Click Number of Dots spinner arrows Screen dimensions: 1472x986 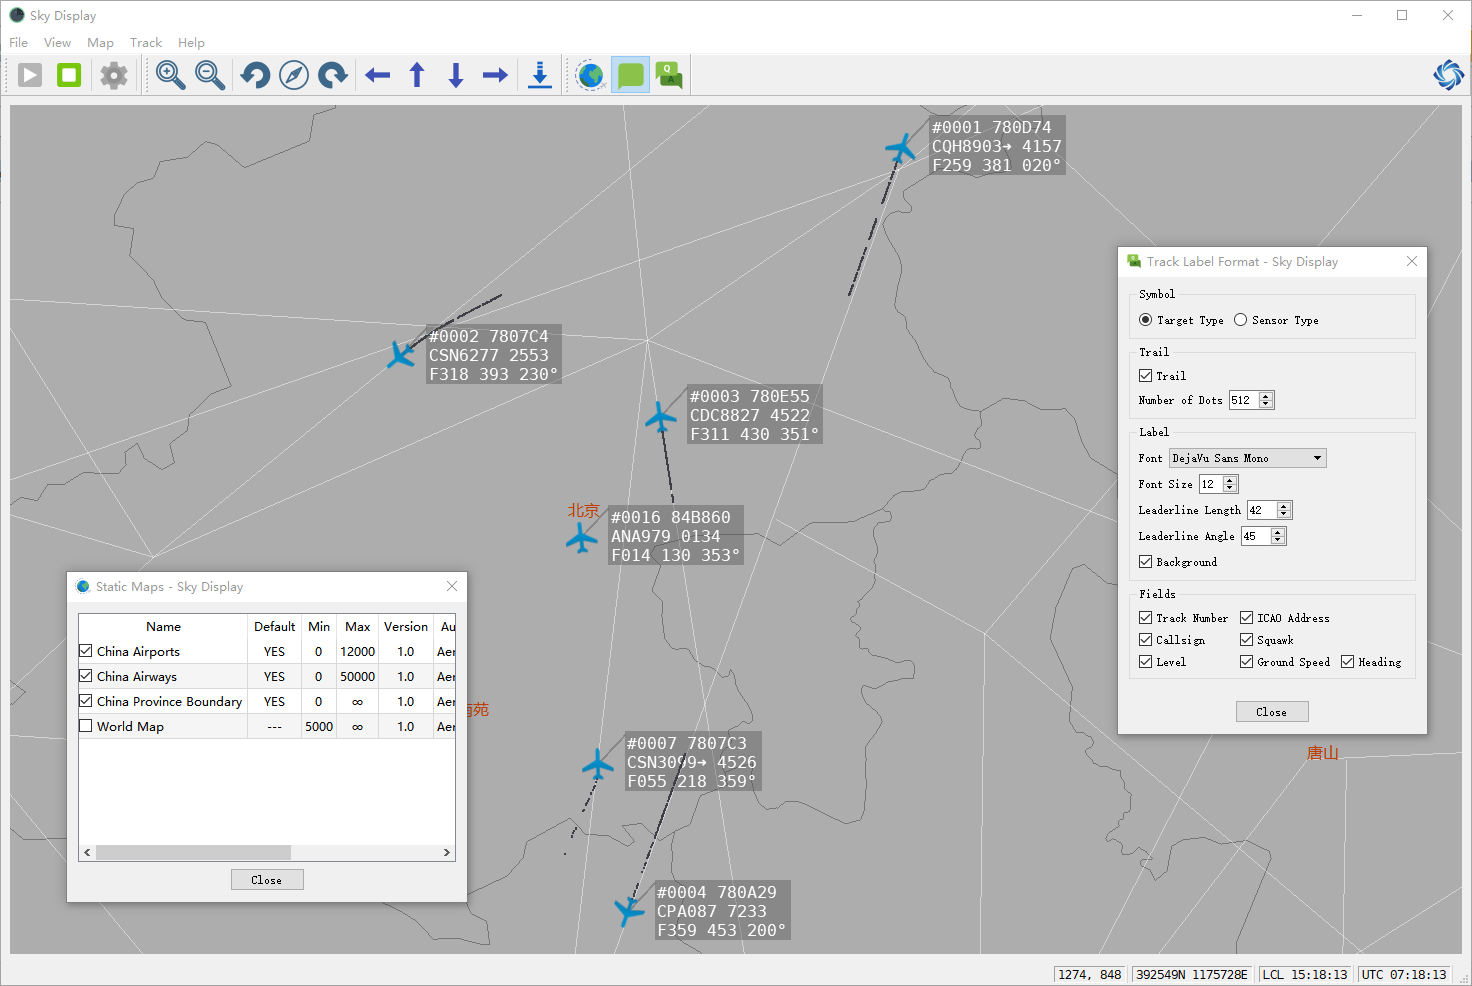[x=1266, y=400]
